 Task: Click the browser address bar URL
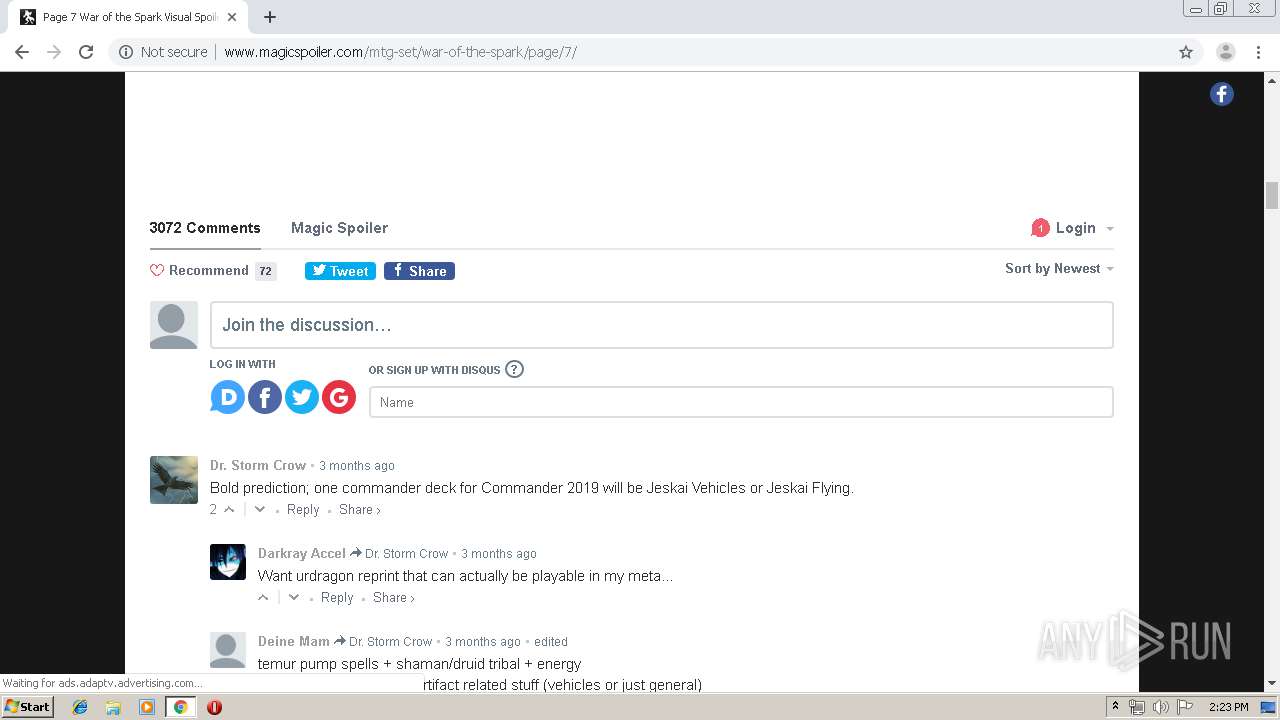(400, 52)
